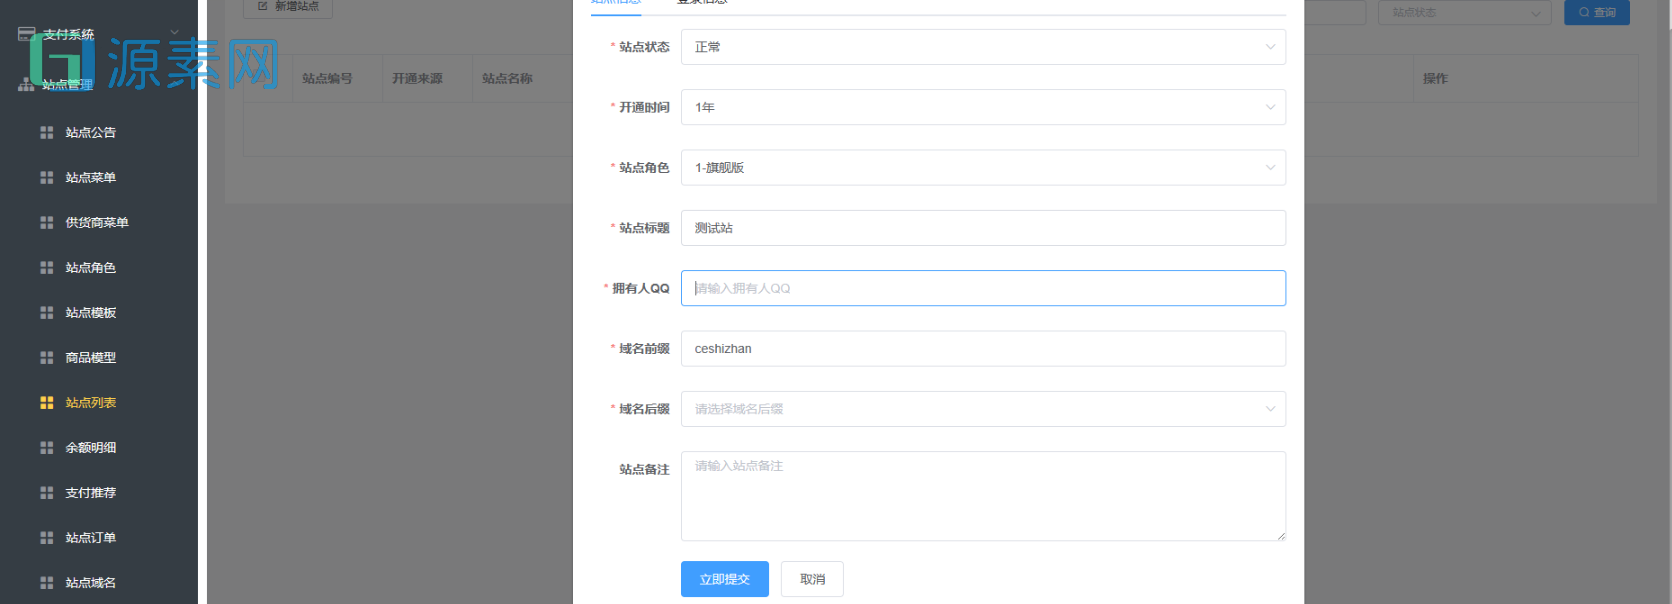Click the grid icon beside 商品模型

pyautogui.click(x=46, y=357)
